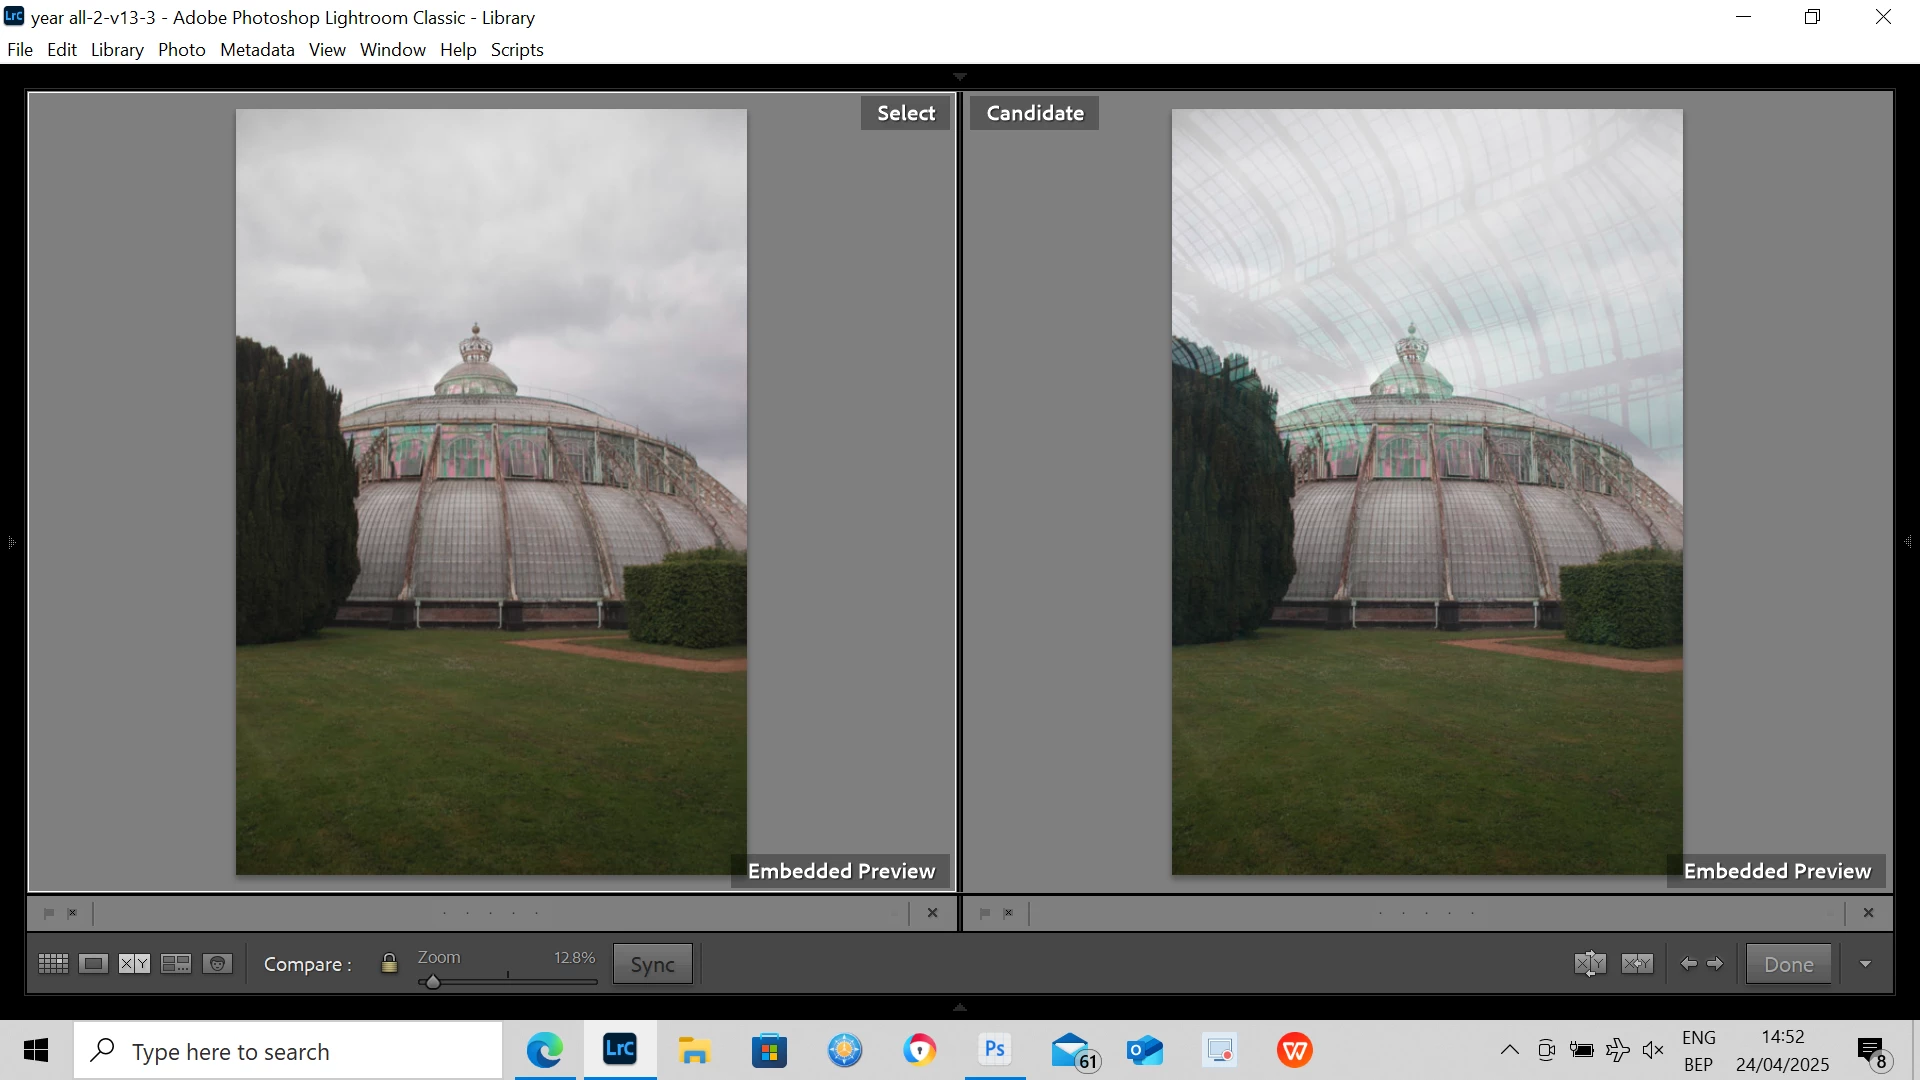Click the Zoom slider track
The width and height of the screenshot is (1920, 1080).
pyautogui.click(x=520, y=982)
